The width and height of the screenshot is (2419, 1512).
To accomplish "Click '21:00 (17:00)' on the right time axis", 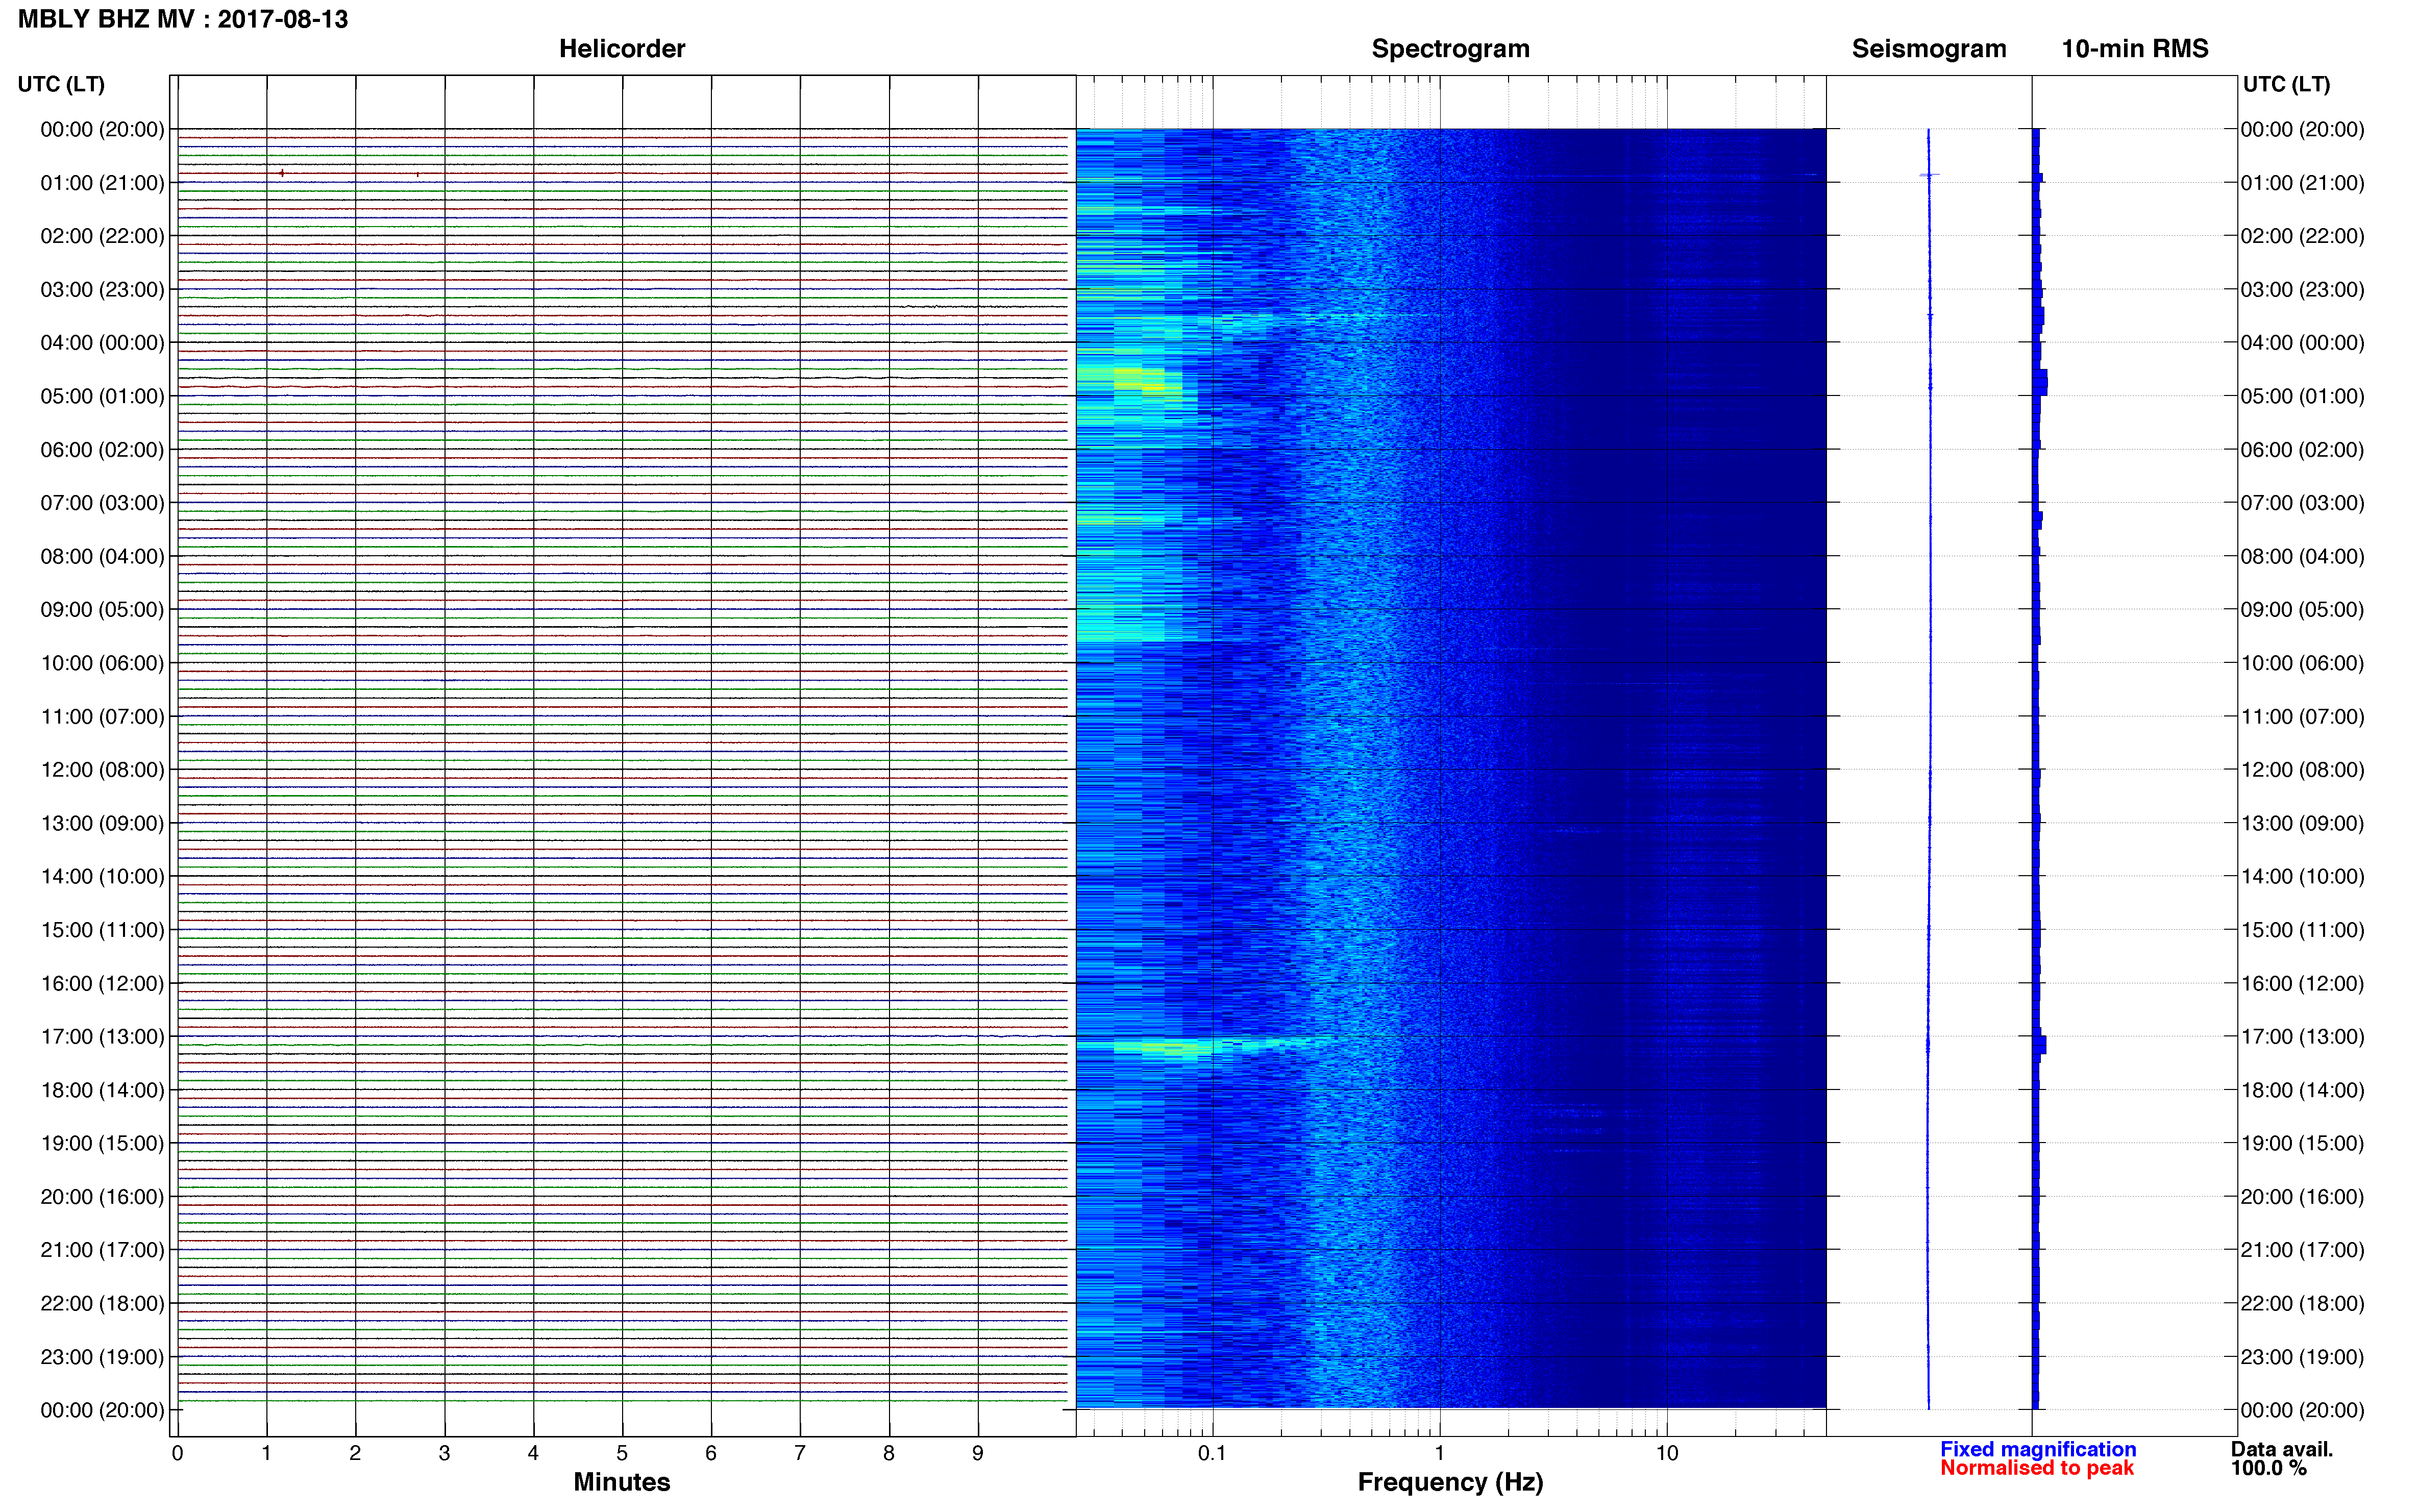I will pyautogui.click(x=2302, y=1250).
